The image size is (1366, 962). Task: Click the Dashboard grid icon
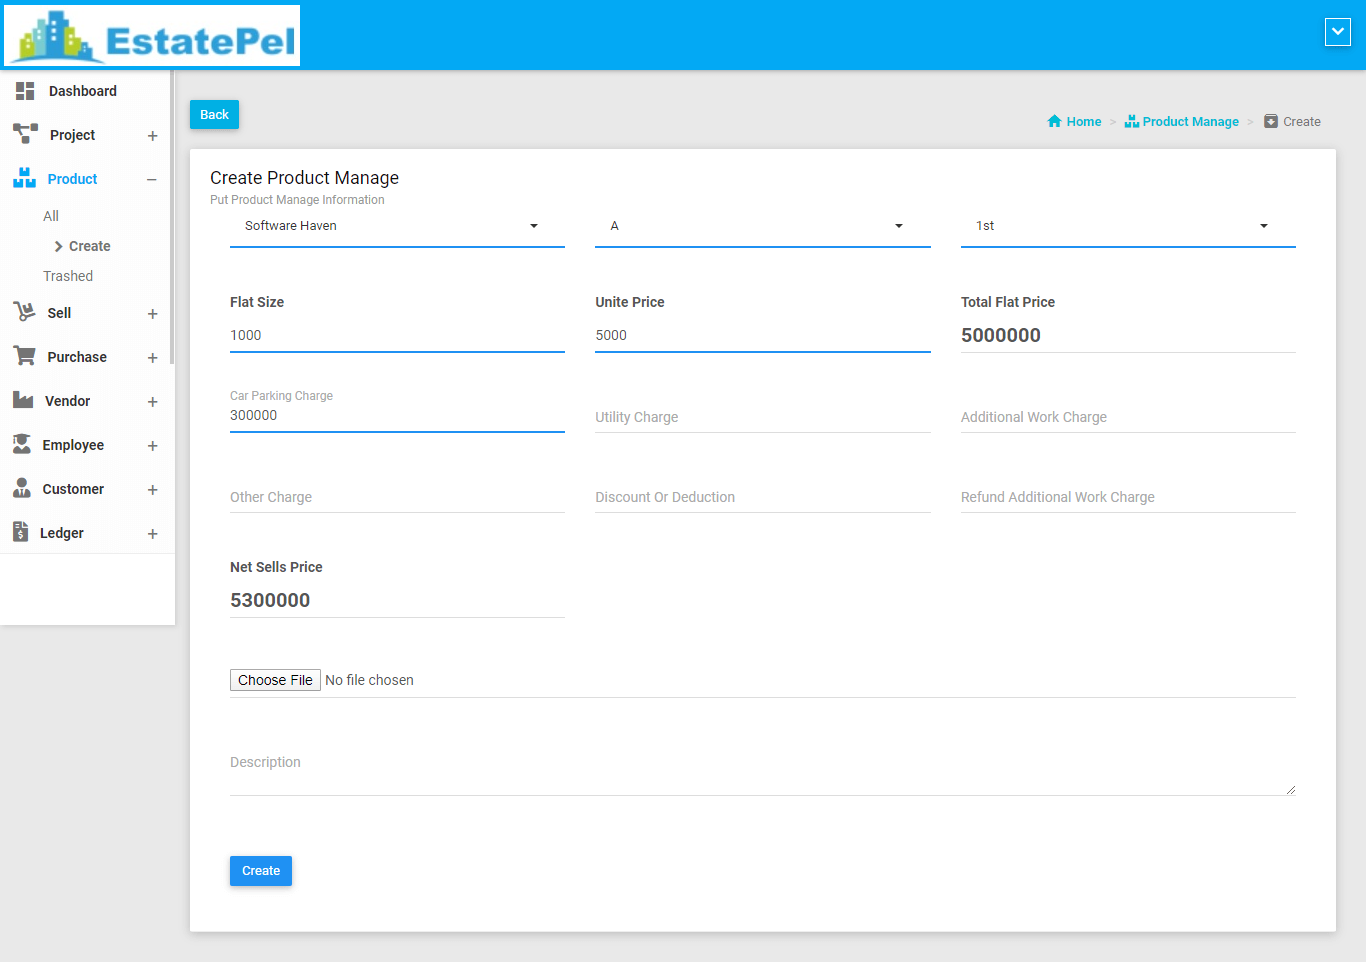click(x=25, y=91)
